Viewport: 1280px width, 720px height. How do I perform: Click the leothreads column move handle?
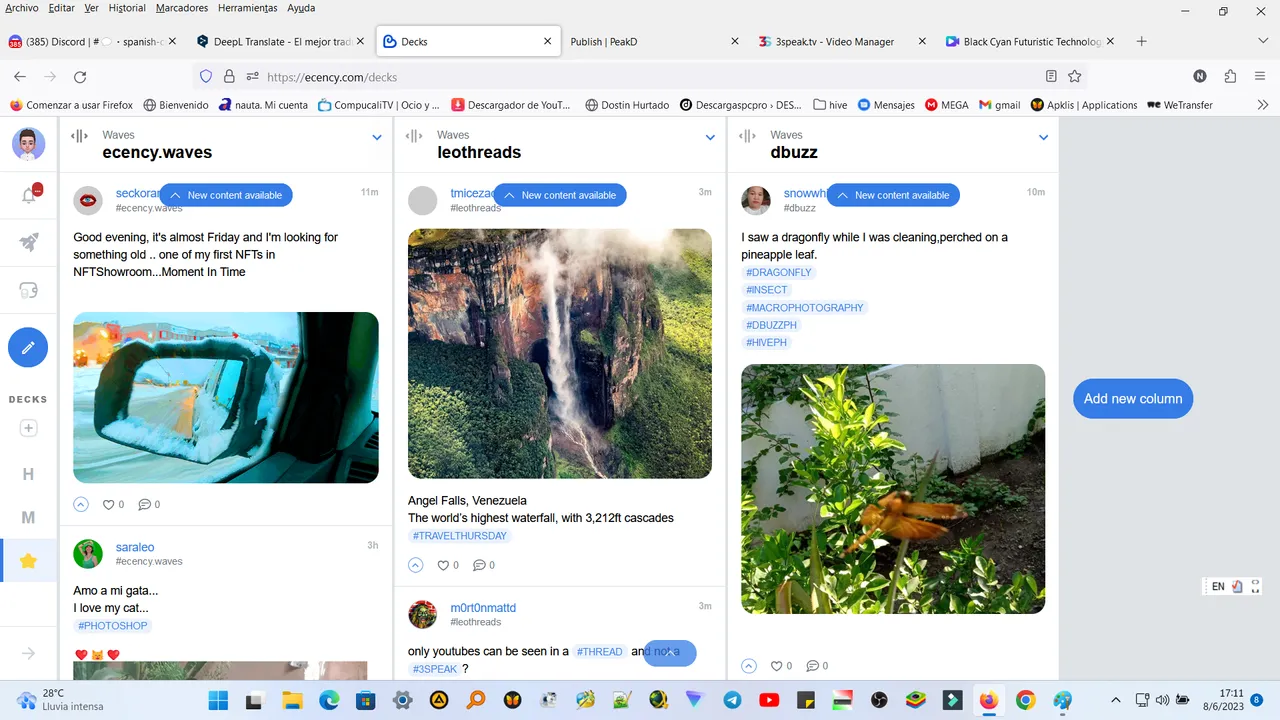[413, 137]
